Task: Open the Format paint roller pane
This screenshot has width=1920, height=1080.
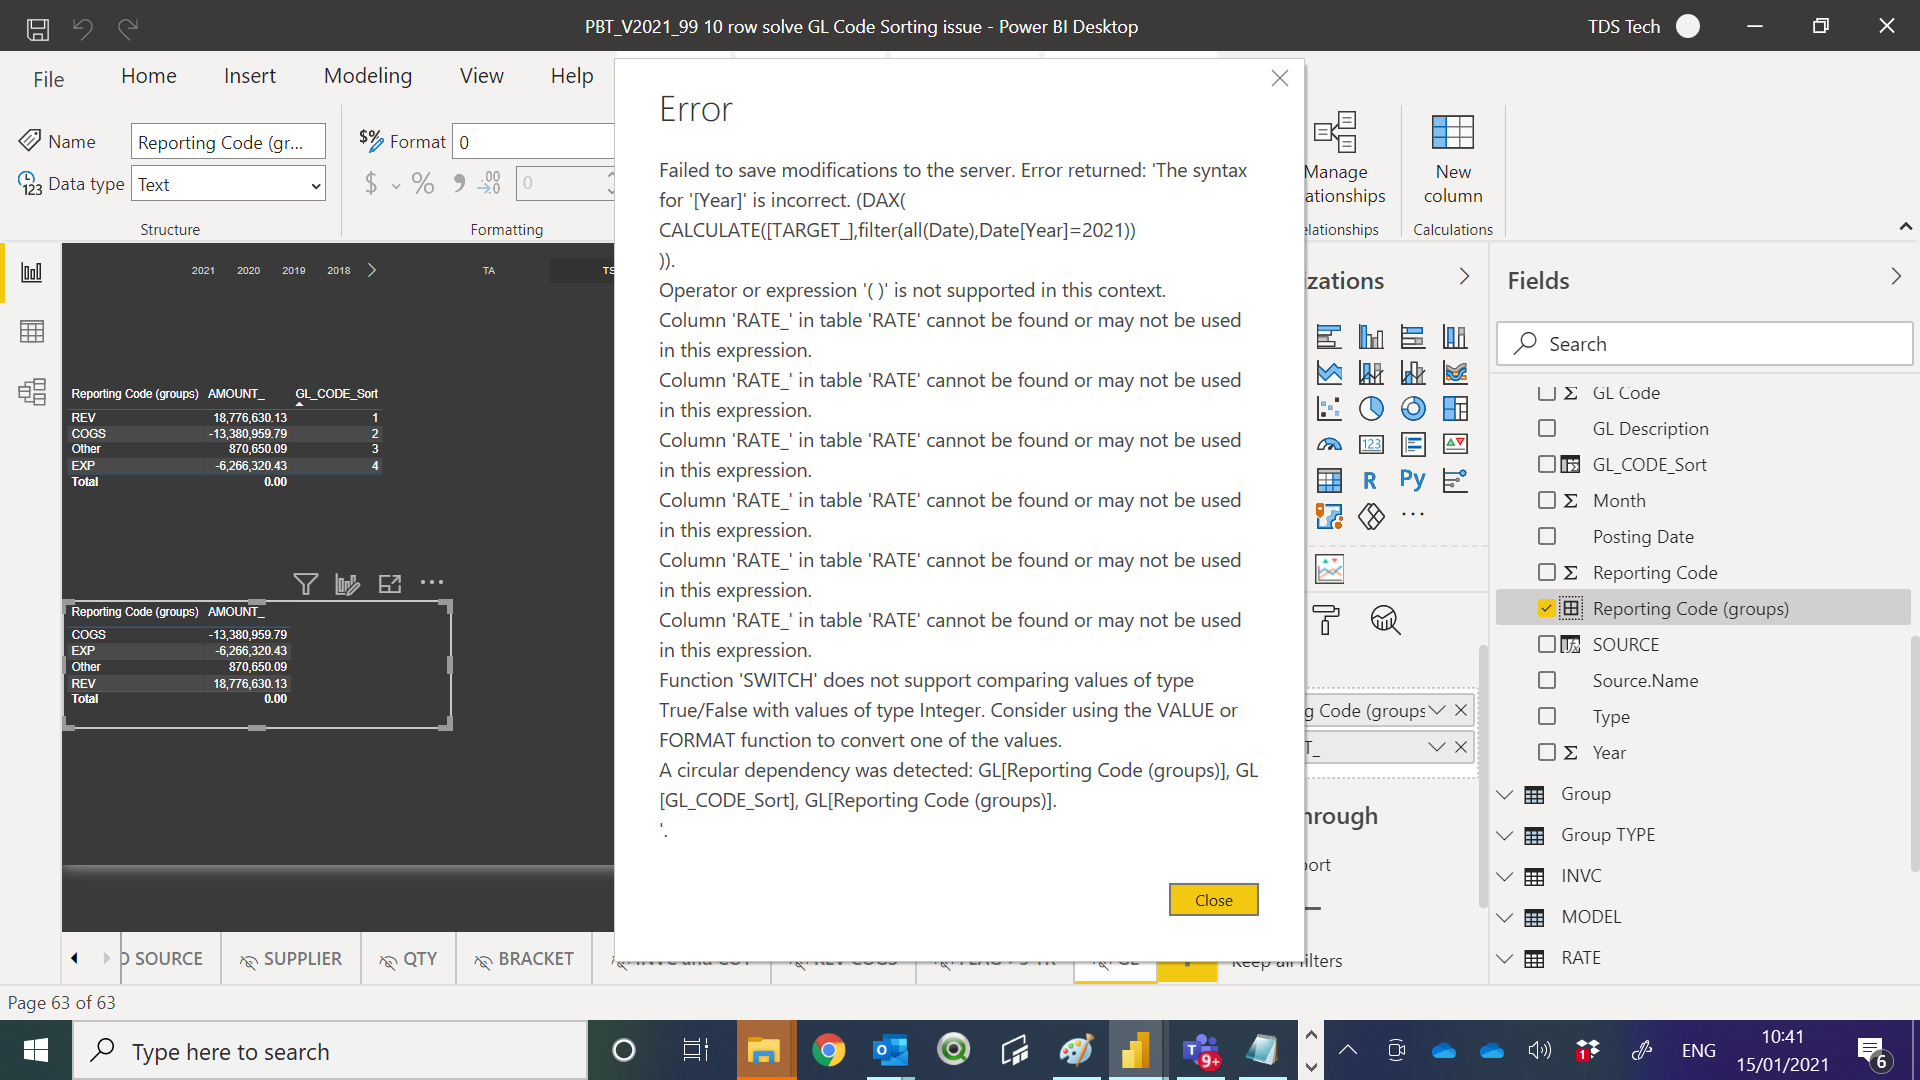Action: pyautogui.click(x=1326, y=620)
